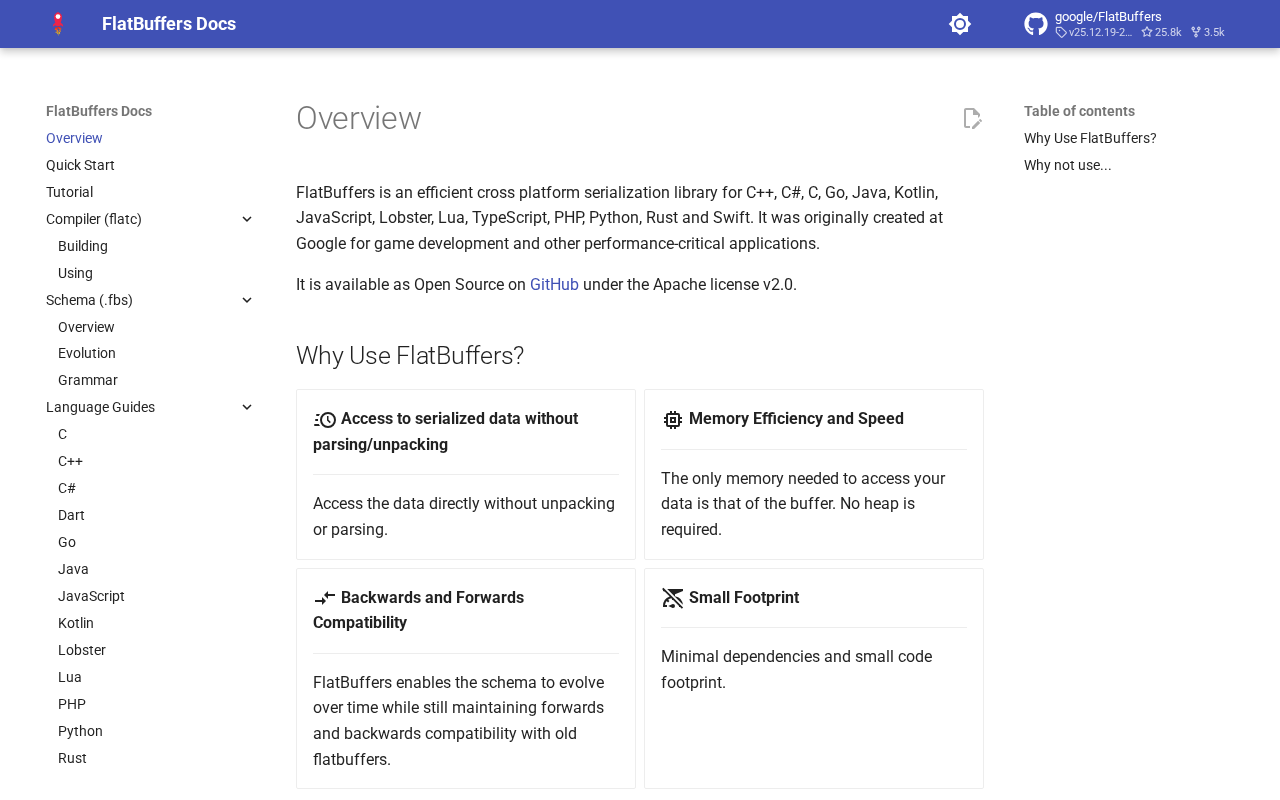Click the Small Footprint card icon
Viewport: 1280px width, 800px height.
[x=673, y=598]
